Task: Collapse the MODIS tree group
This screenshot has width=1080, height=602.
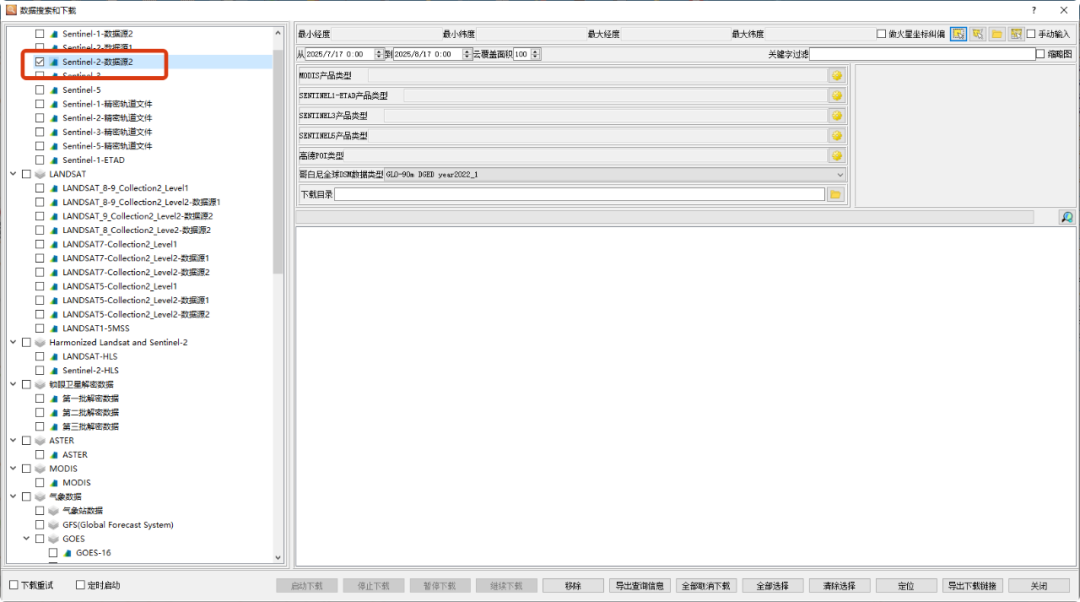Action: pos(13,468)
